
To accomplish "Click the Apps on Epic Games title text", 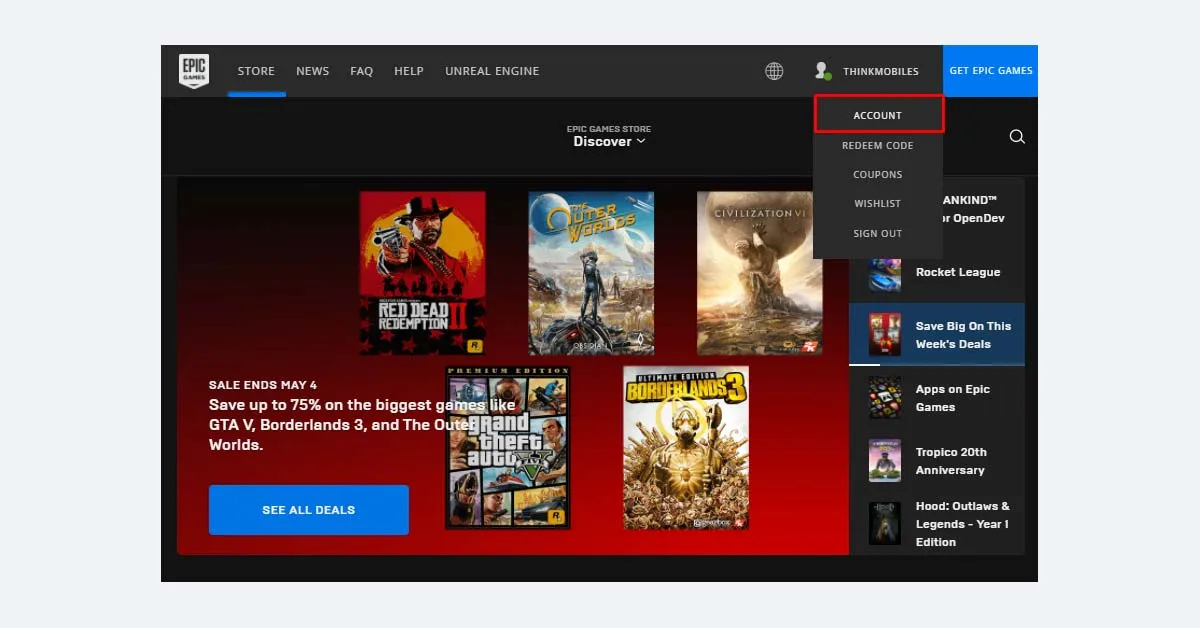I will (x=953, y=398).
